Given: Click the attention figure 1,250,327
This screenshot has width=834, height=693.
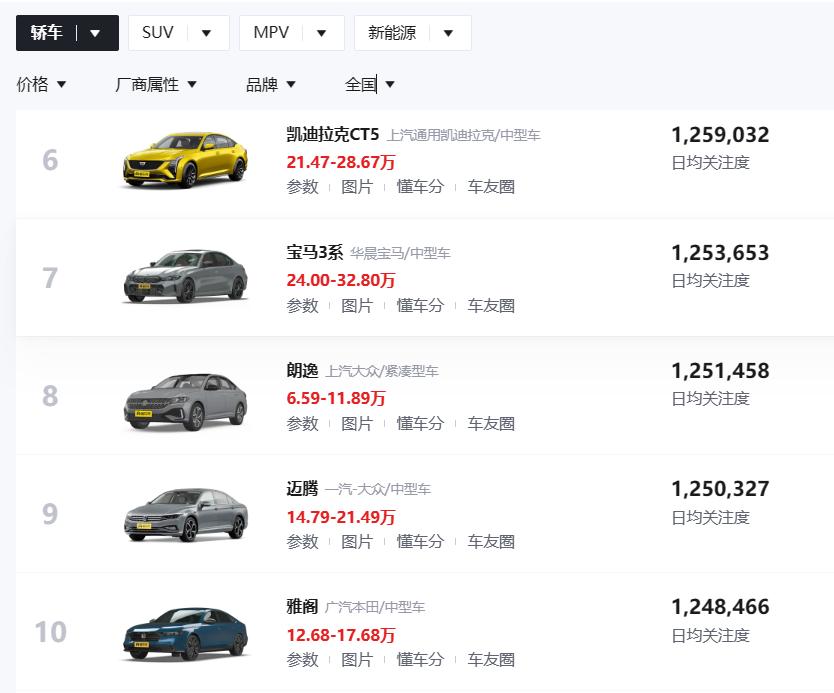Looking at the screenshot, I should pyautogui.click(x=720, y=489).
